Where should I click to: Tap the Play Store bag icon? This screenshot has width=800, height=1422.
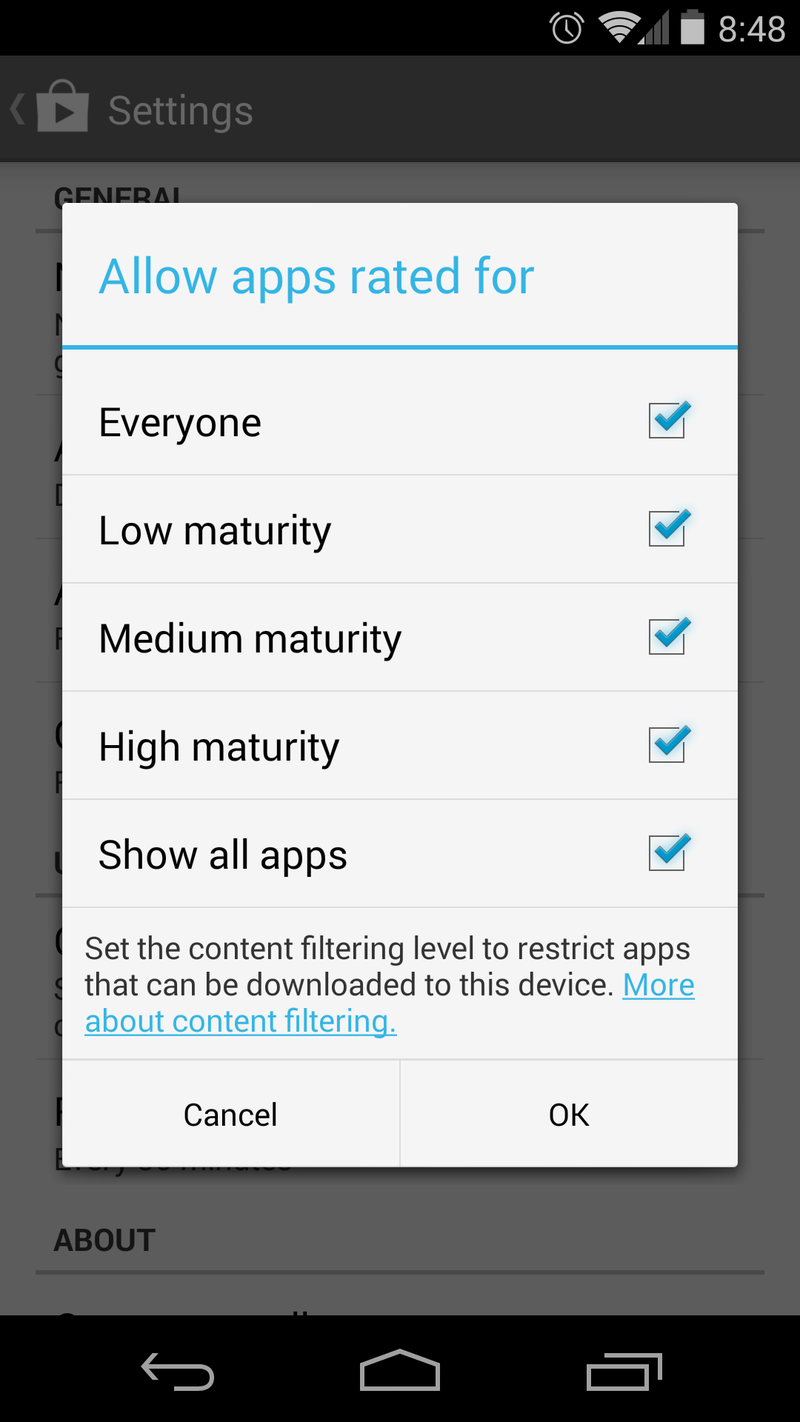pos(63,109)
